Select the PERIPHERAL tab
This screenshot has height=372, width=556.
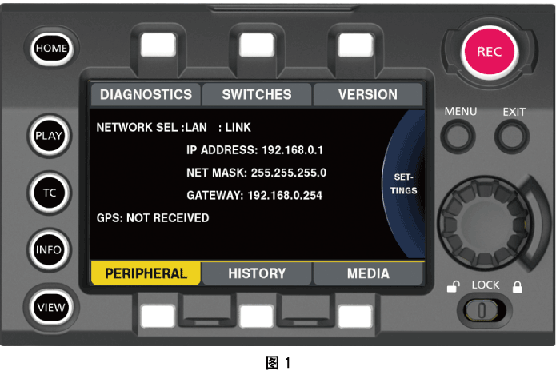pyautogui.click(x=146, y=273)
